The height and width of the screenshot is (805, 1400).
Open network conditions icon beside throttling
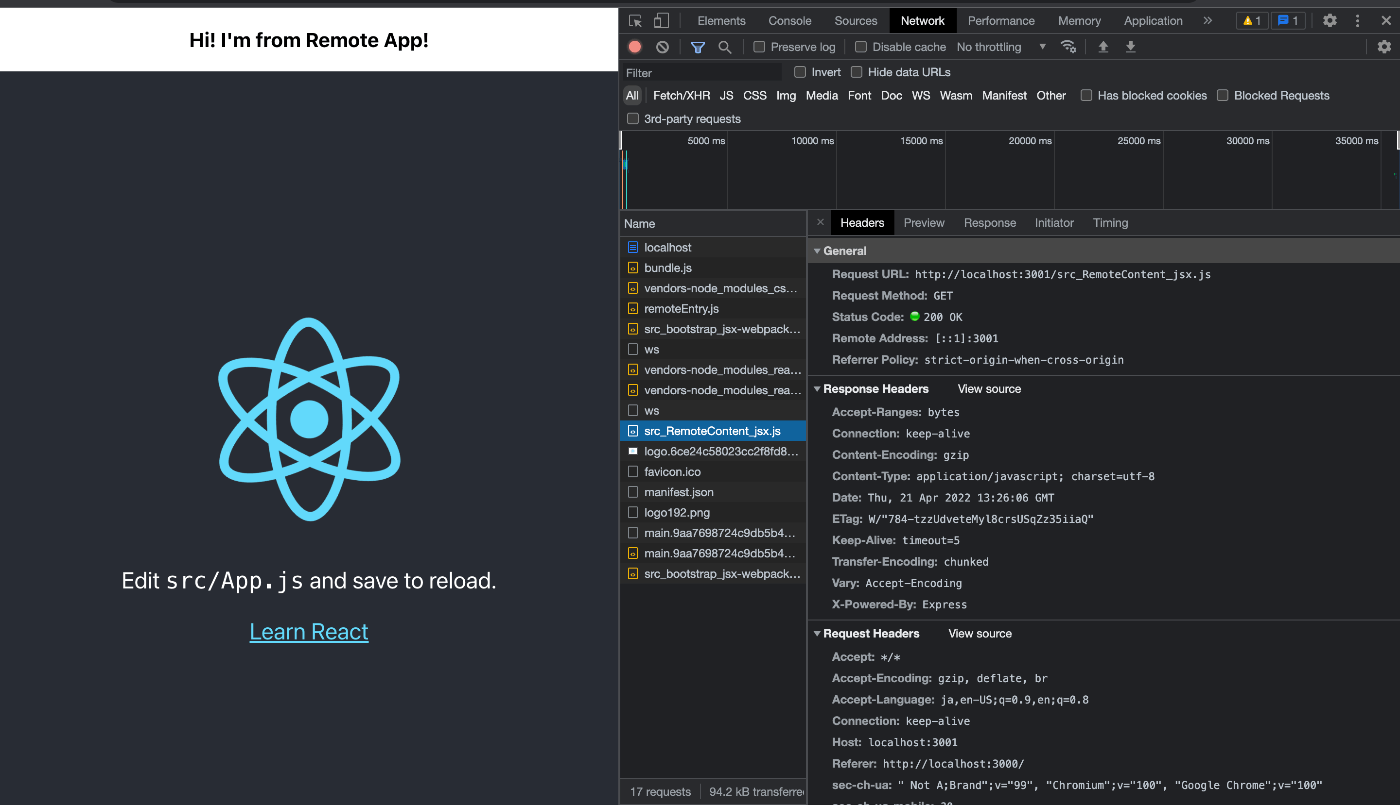[x=1068, y=47]
